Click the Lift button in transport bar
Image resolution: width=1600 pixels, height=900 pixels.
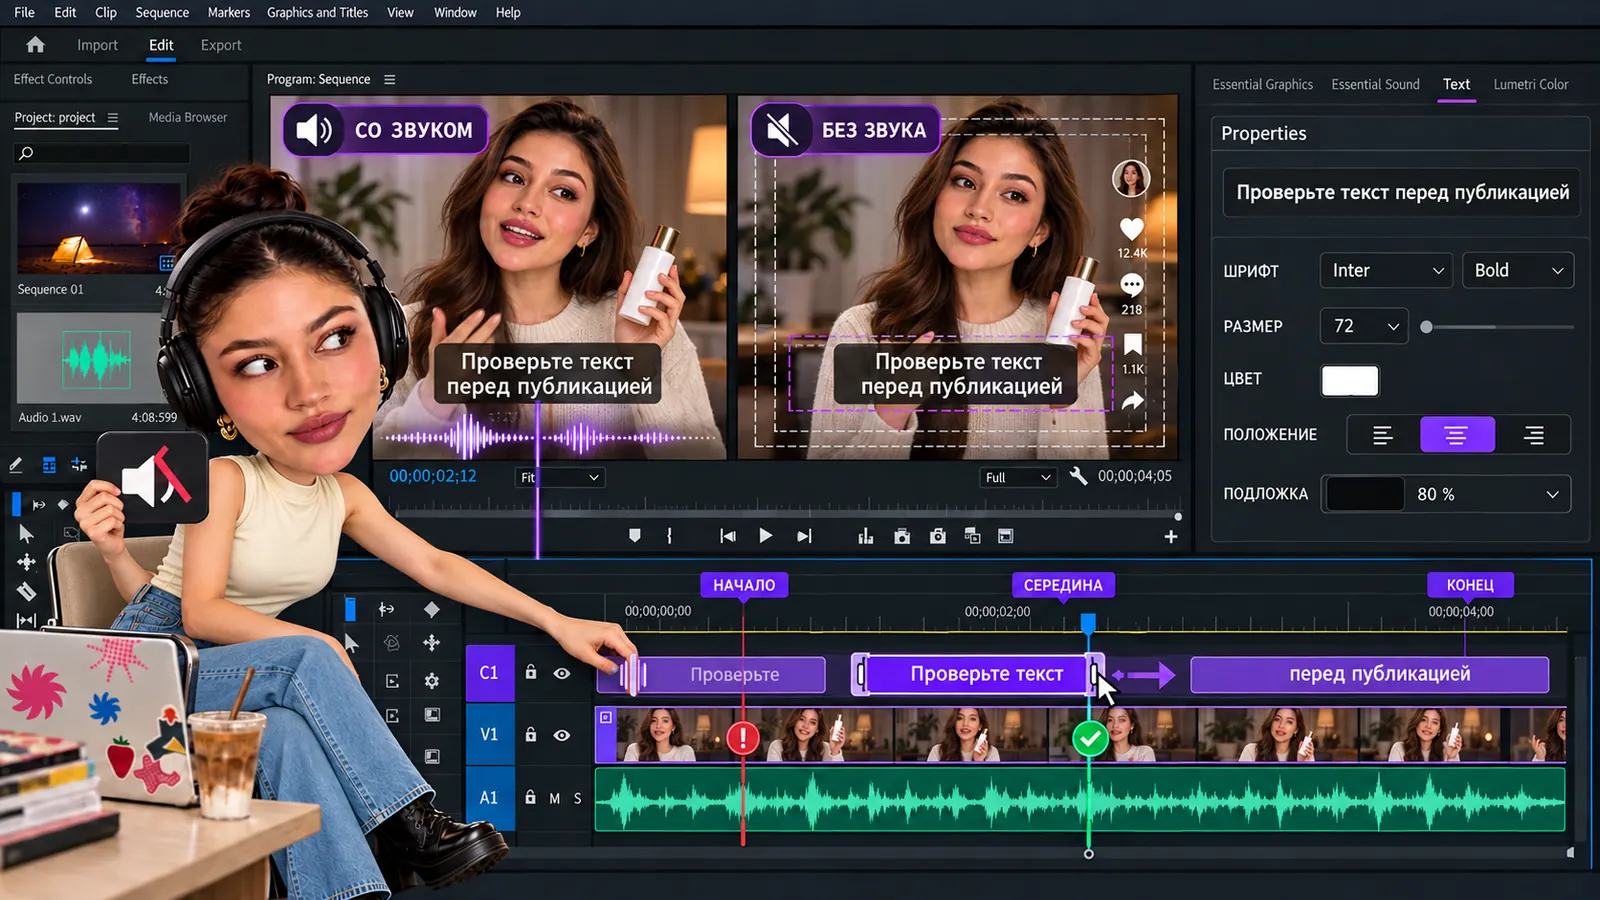pos(866,536)
